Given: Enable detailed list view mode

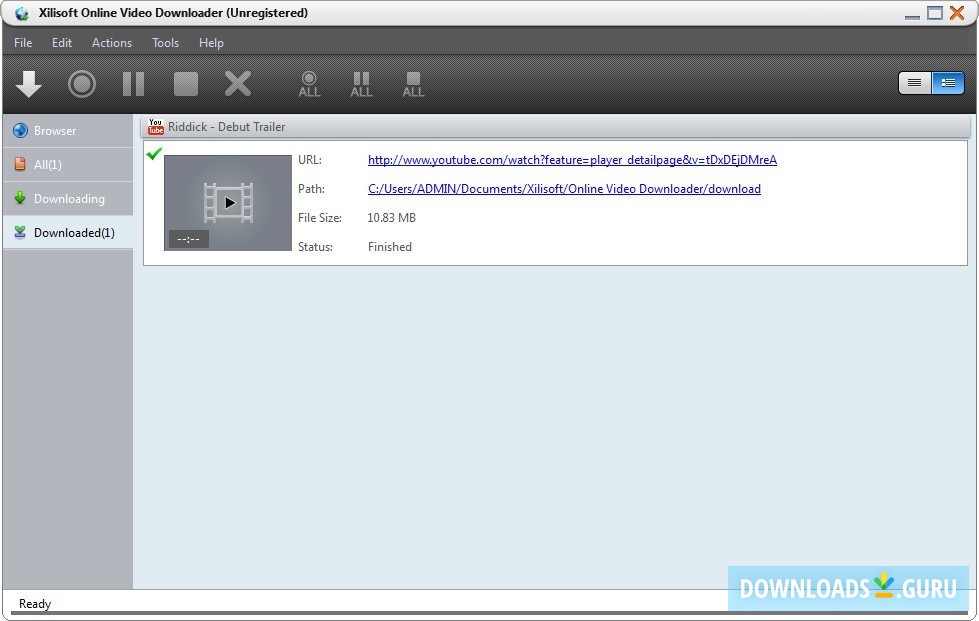Looking at the screenshot, I should coord(946,83).
